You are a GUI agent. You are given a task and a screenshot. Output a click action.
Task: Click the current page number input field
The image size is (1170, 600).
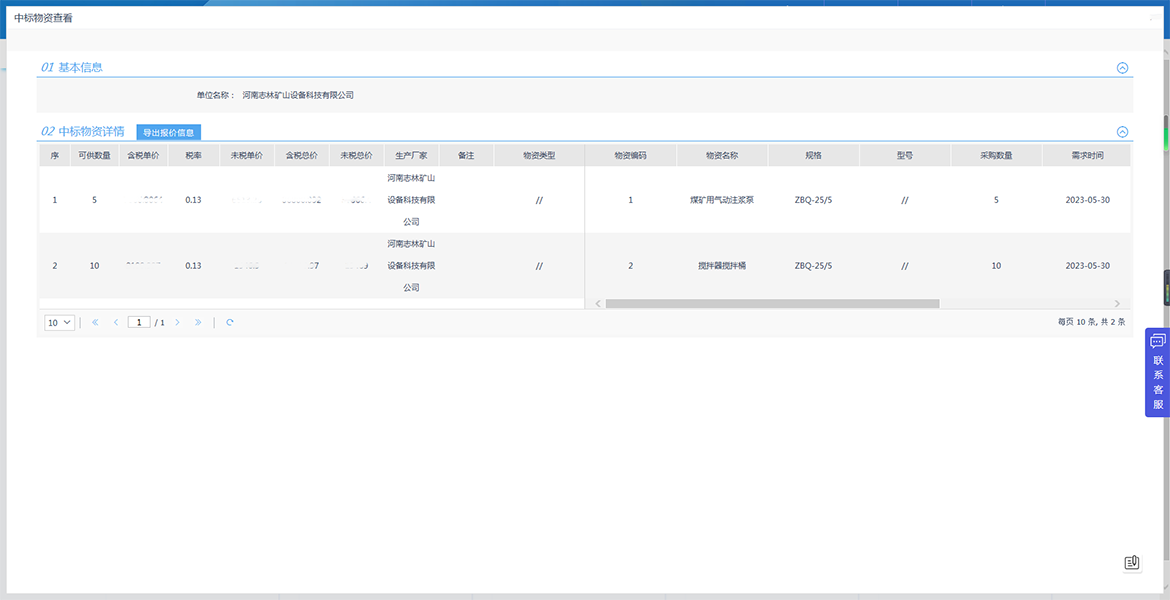pos(139,323)
